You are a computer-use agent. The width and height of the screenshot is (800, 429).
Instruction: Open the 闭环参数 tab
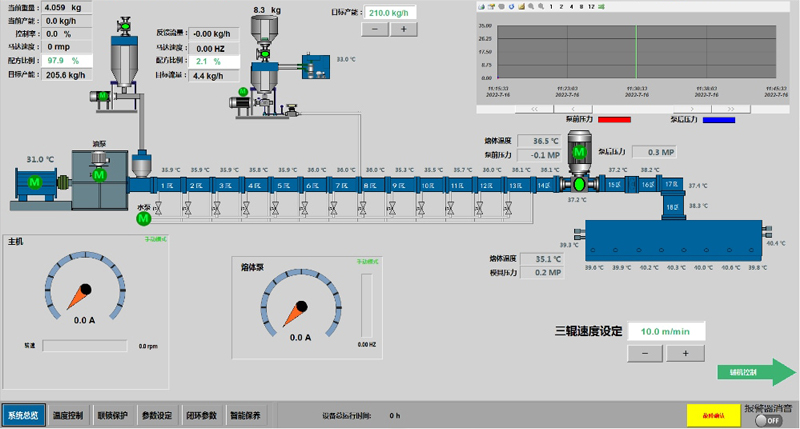[x=201, y=415]
